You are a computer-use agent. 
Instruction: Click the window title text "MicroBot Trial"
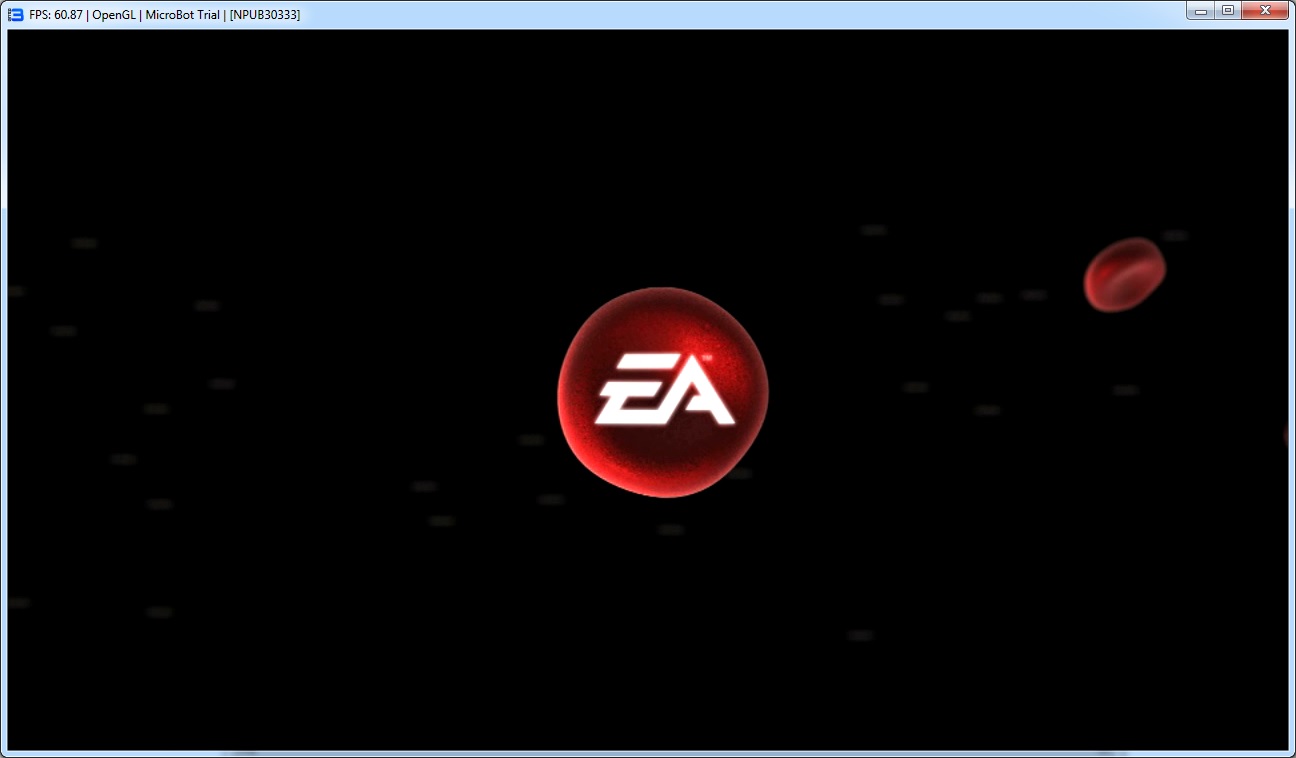(182, 15)
